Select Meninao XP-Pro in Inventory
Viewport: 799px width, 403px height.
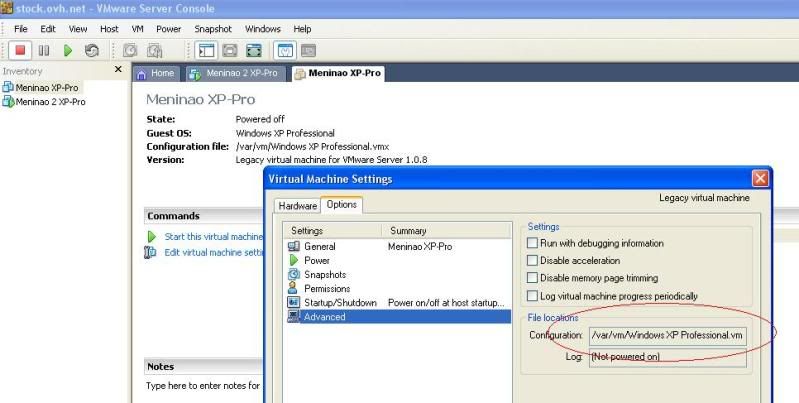point(47,88)
